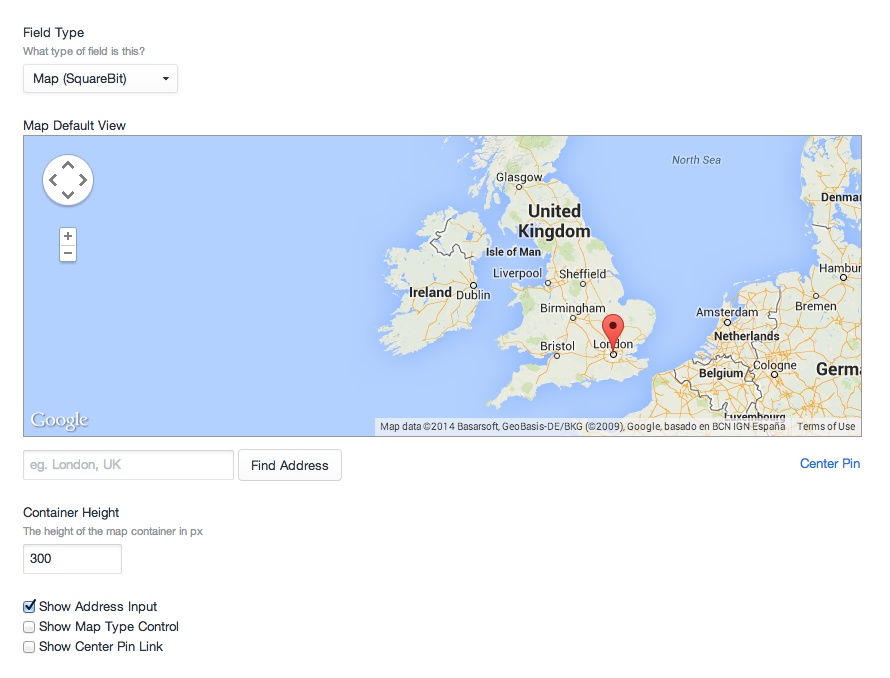Viewport: 890px width, 678px height.
Task: Click the Center Pin link
Action: click(829, 464)
